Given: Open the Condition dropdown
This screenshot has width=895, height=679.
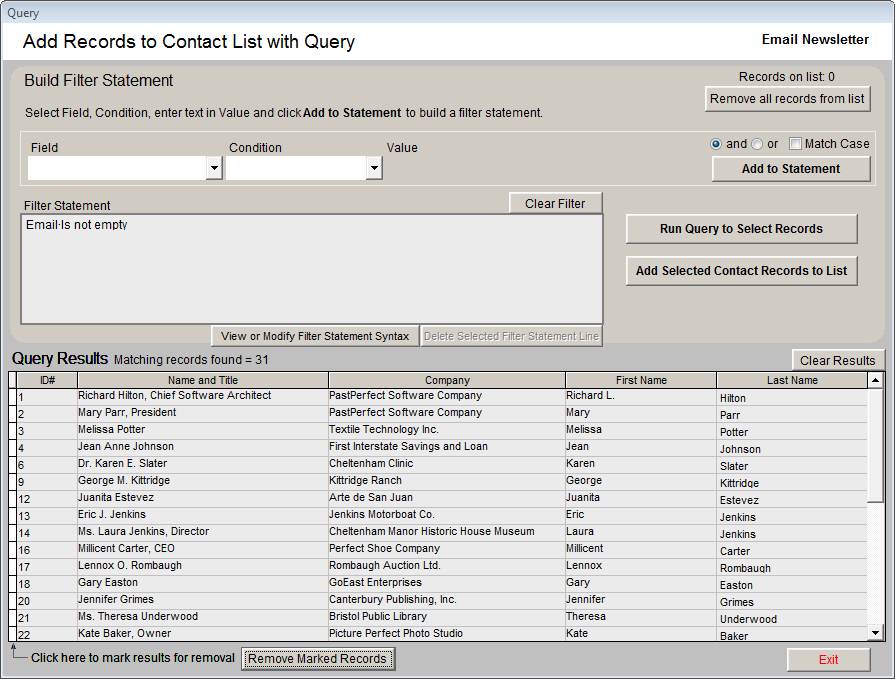Looking at the screenshot, I should (375, 168).
